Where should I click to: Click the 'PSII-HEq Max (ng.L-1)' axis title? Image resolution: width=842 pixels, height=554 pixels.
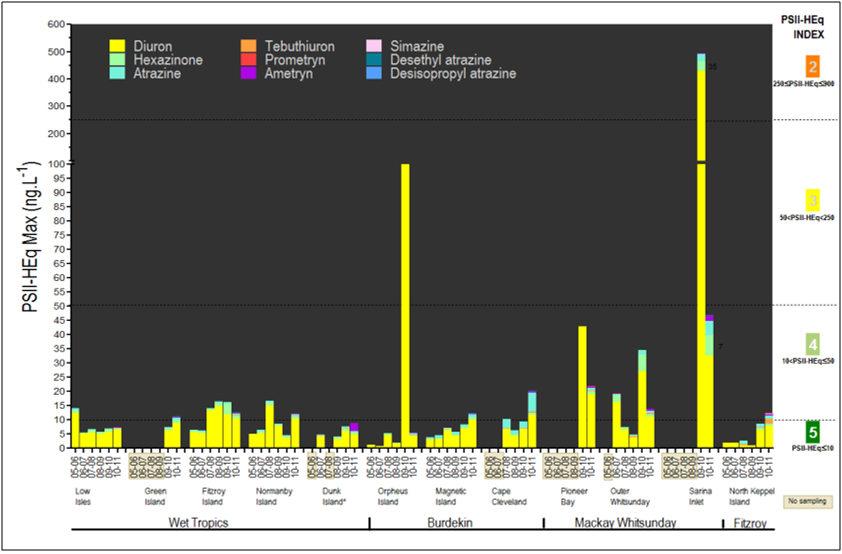(x=33, y=236)
